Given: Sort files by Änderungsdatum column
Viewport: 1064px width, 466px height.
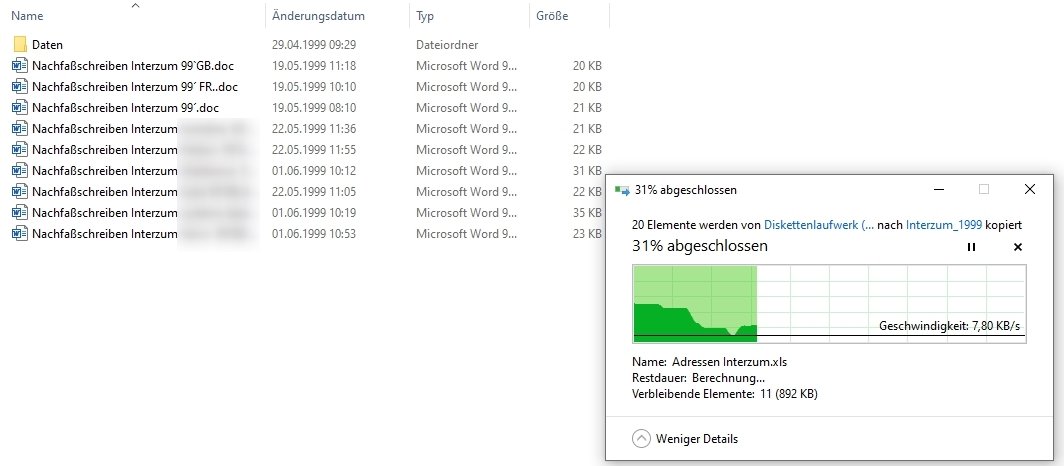Looking at the screenshot, I should pos(318,16).
